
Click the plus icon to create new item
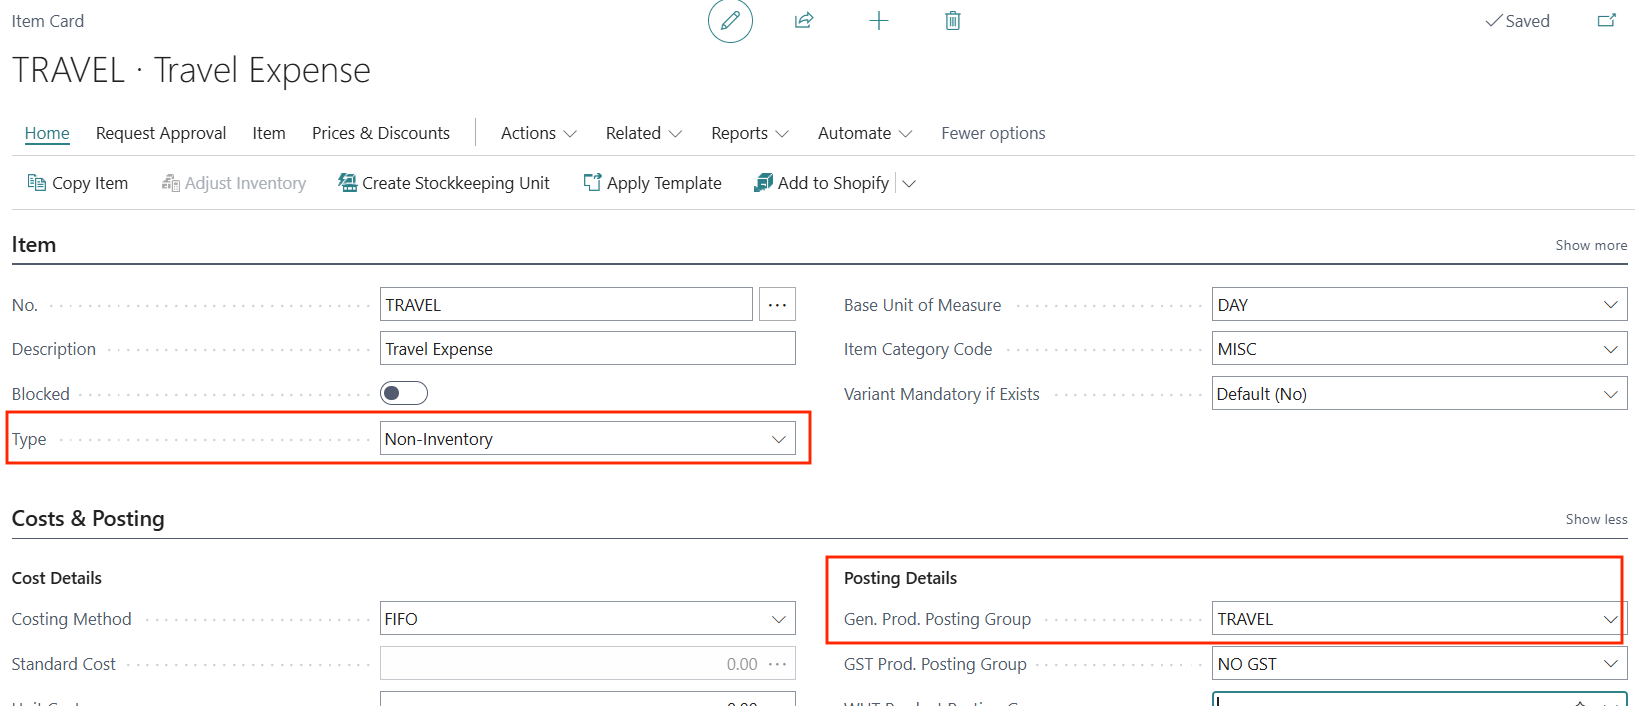[x=878, y=21]
